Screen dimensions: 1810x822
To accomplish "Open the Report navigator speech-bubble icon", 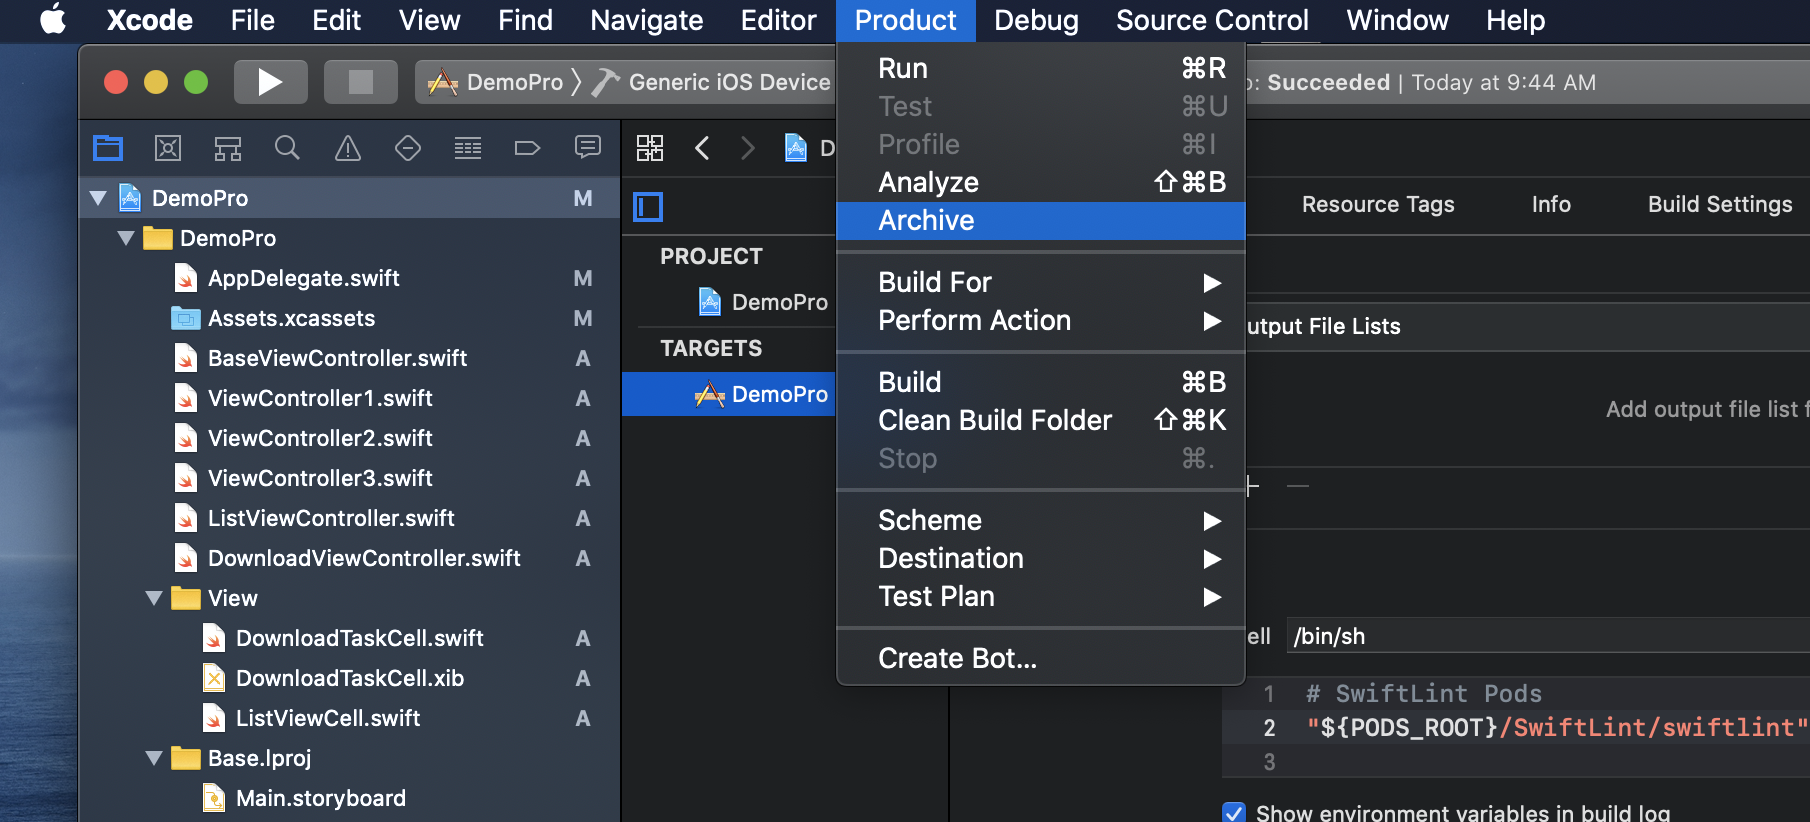I will [x=588, y=149].
